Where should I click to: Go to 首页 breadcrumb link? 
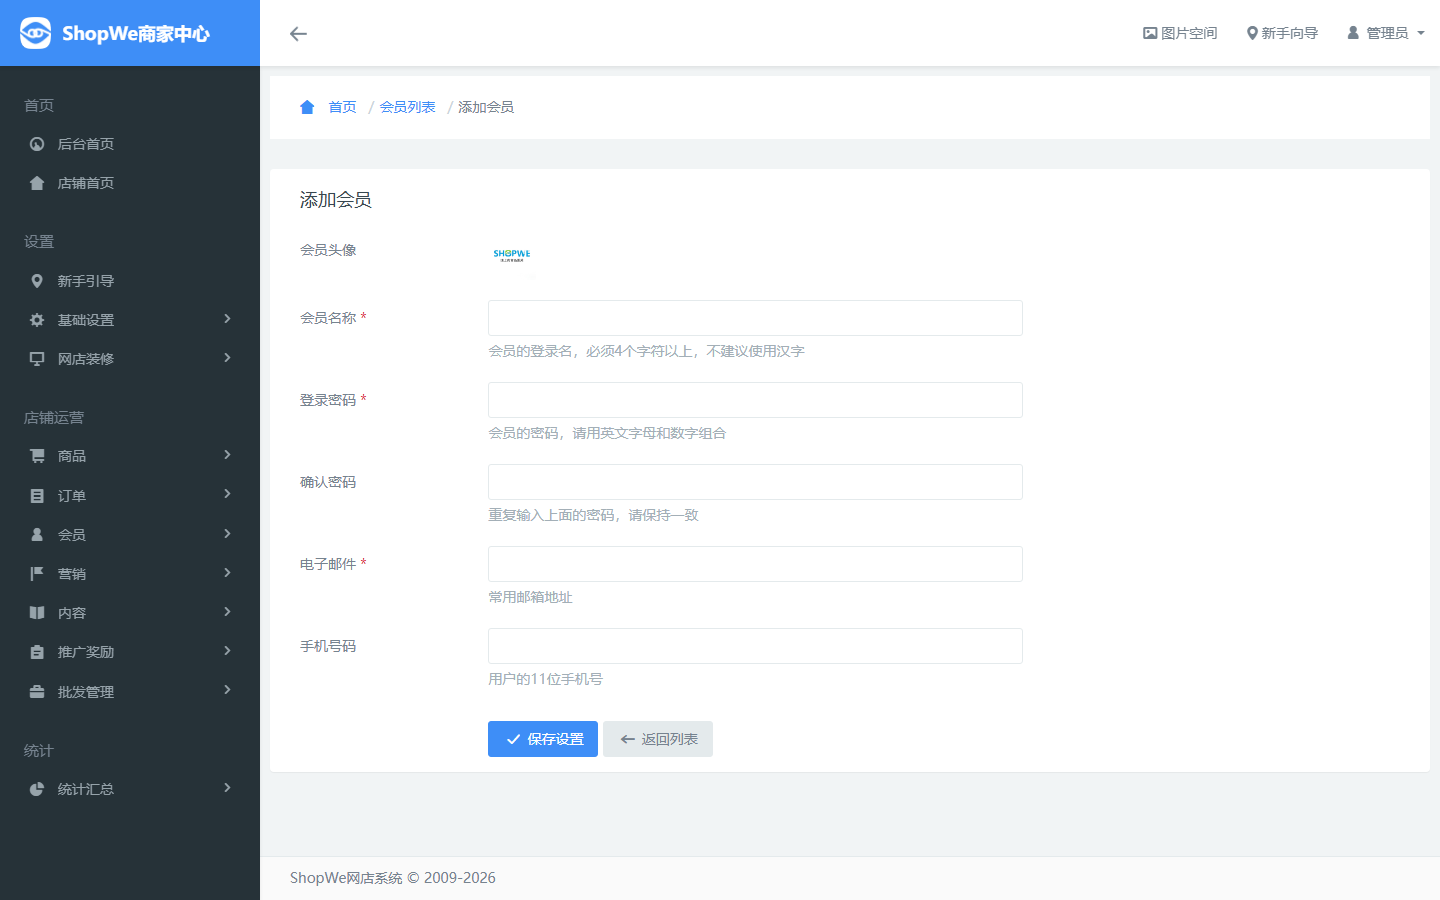click(x=342, y=107)
